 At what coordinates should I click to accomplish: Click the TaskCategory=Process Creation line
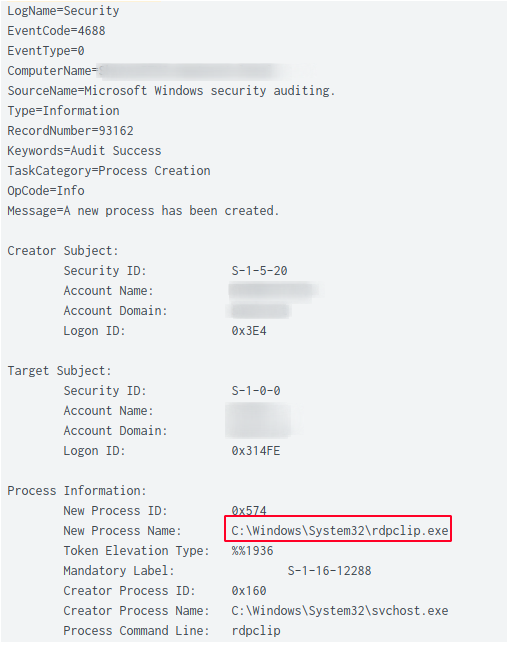(x=109, y=171)
